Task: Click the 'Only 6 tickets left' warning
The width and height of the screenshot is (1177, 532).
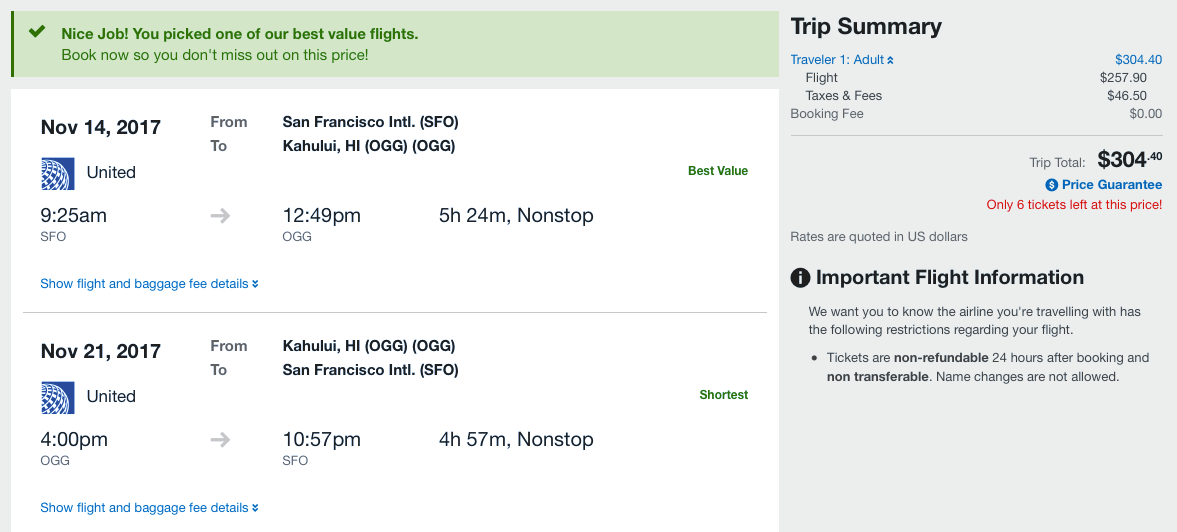Action: click(1074, 205)
